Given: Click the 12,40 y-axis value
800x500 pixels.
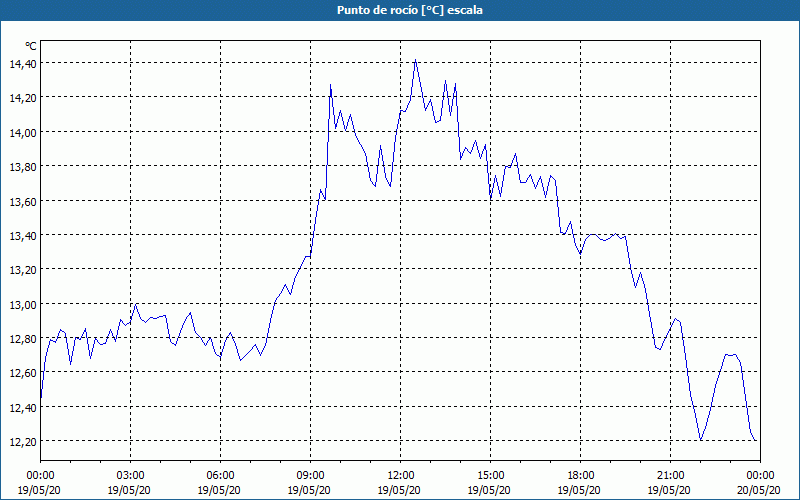Looking at the screenshot, I should pyautogui.click(x=22, y=408).
